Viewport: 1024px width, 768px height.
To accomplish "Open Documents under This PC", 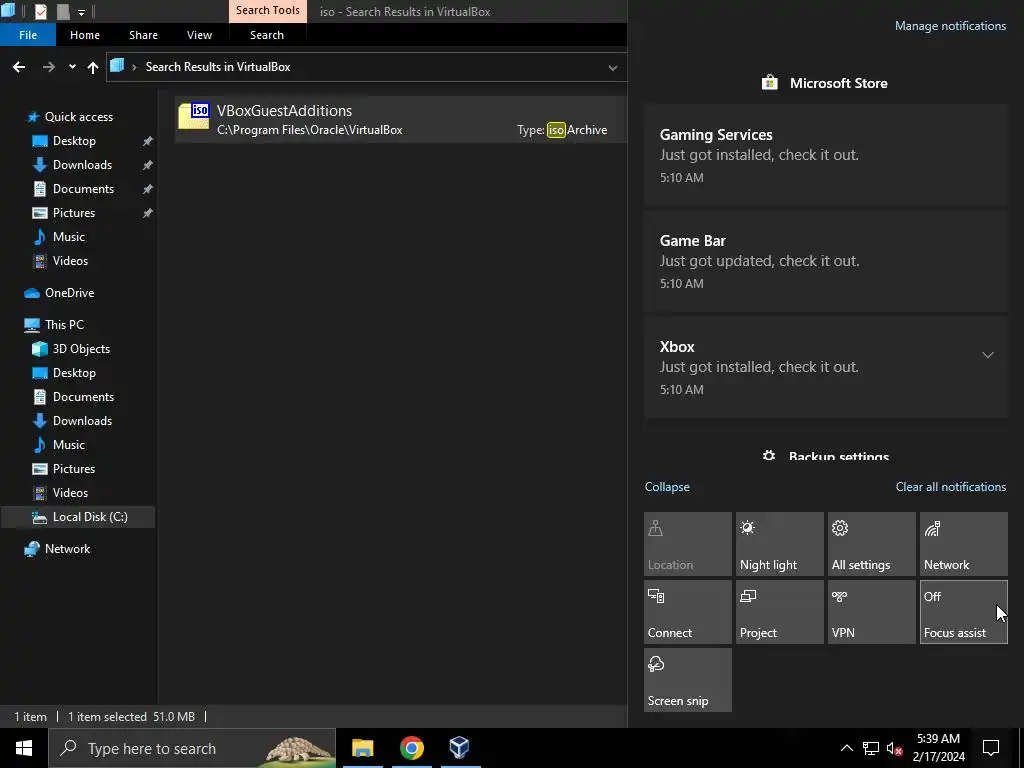I will (x=83, y=397).
